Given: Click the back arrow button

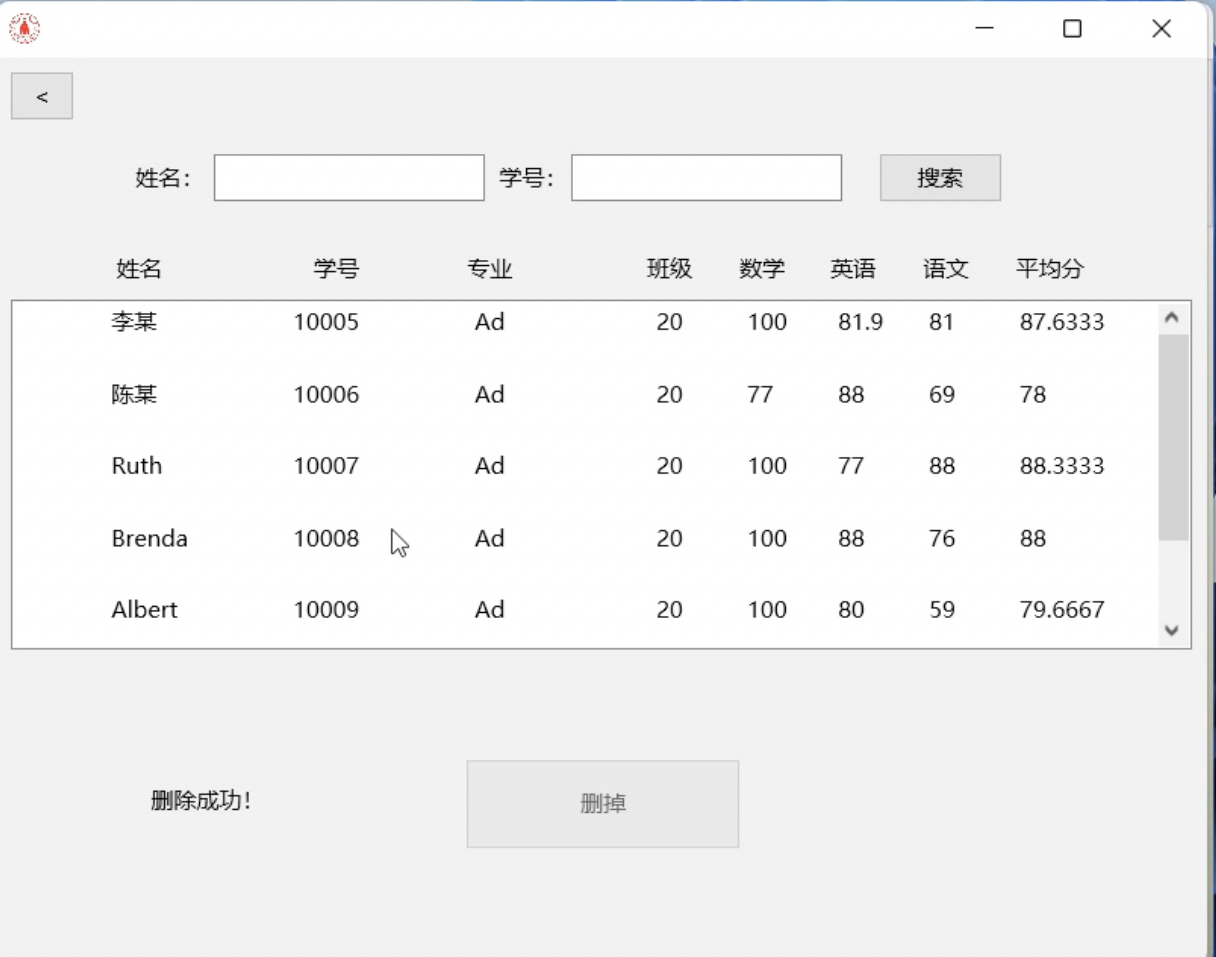Looking at the screenshot, I should coord(42,97).
